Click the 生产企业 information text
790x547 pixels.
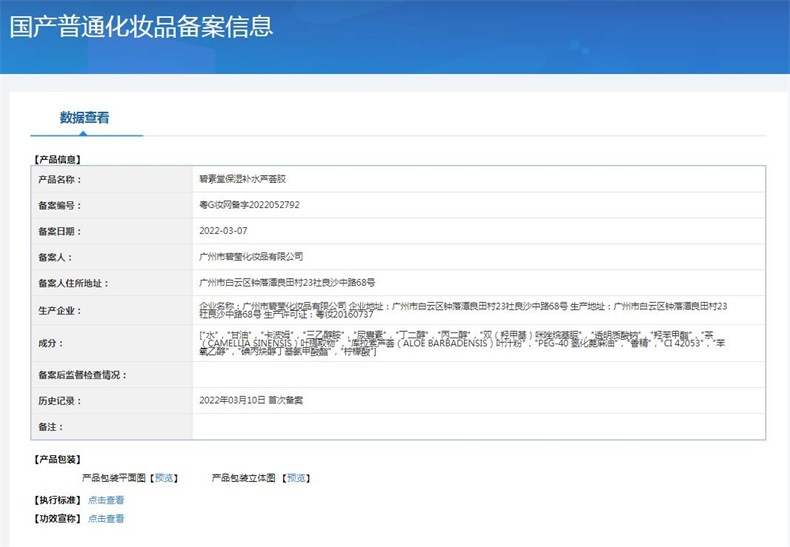point(463,310)
